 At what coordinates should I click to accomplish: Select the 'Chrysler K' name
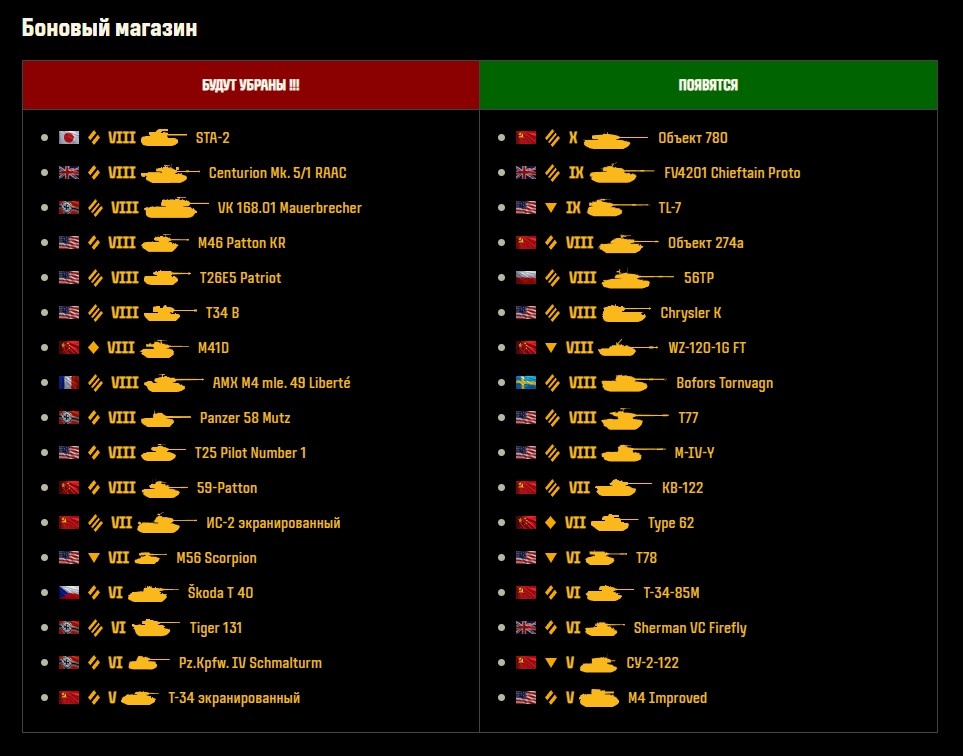click(x=690, y=313)
